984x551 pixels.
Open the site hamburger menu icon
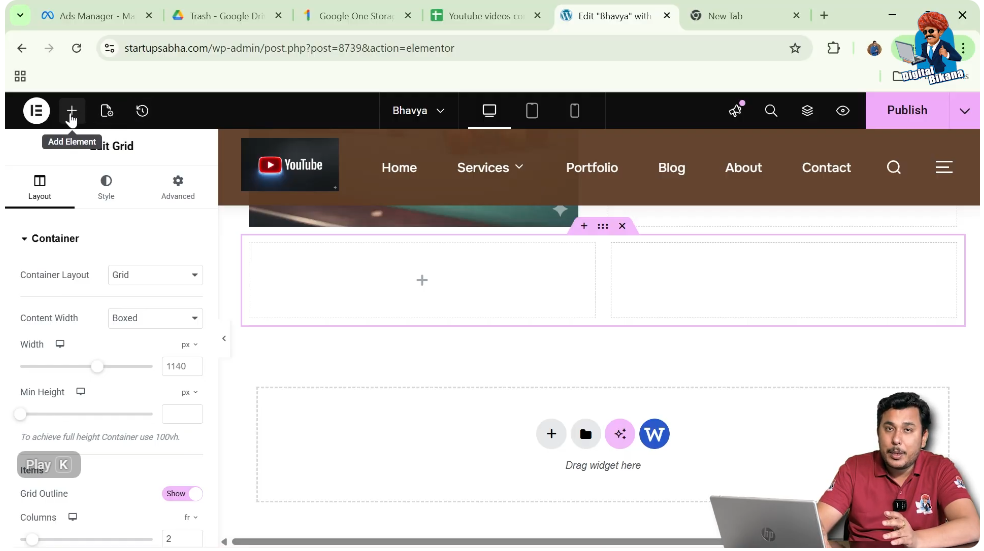(x=944, y=167)
